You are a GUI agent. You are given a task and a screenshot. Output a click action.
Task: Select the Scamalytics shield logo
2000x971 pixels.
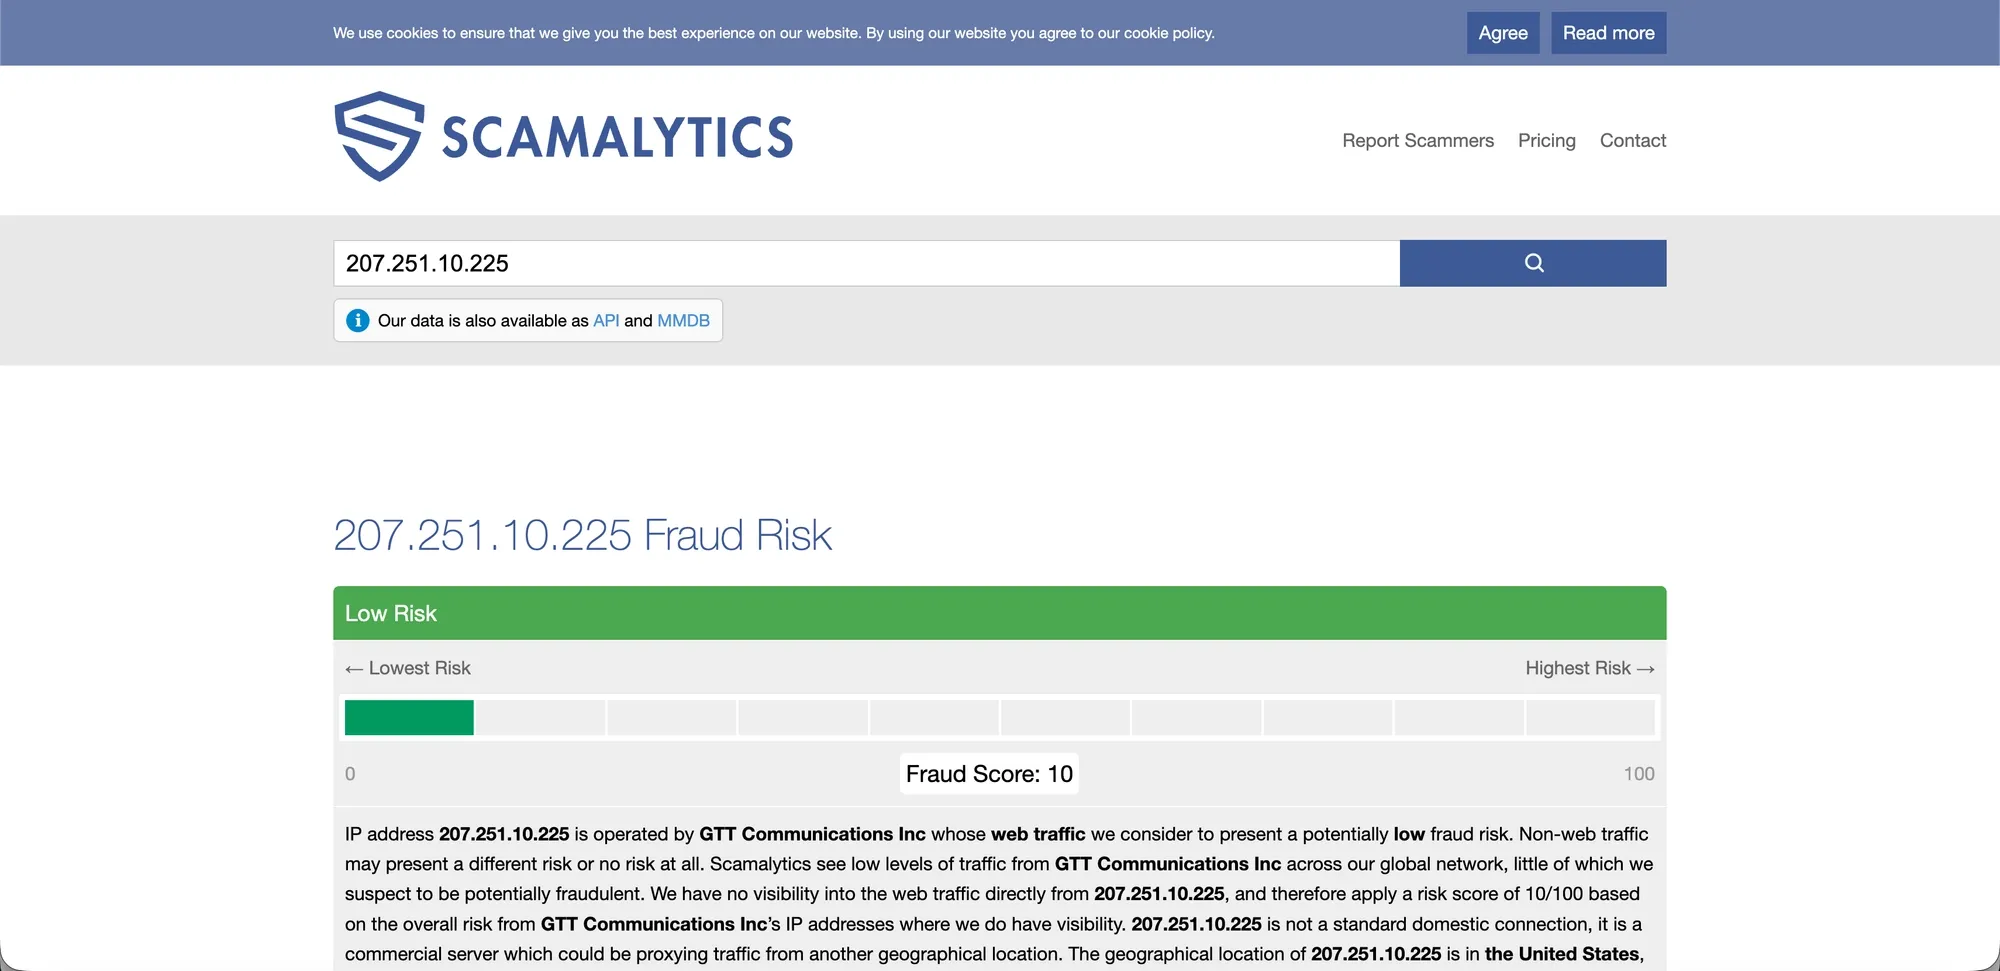(381, 134)
